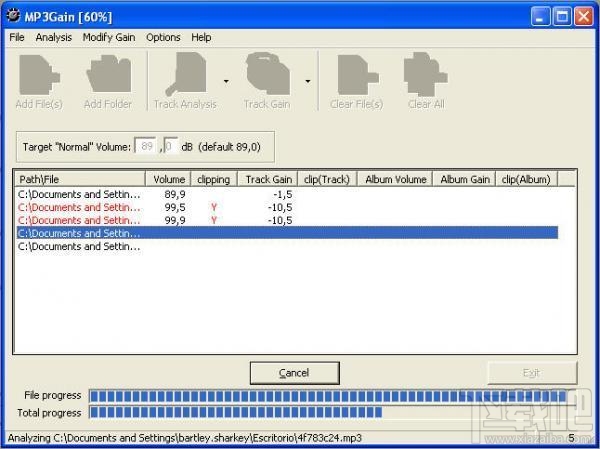Viewport: 600px width, 449px height.
Task: Select the first file row with volume 89,9
Action: click(287, 194)
